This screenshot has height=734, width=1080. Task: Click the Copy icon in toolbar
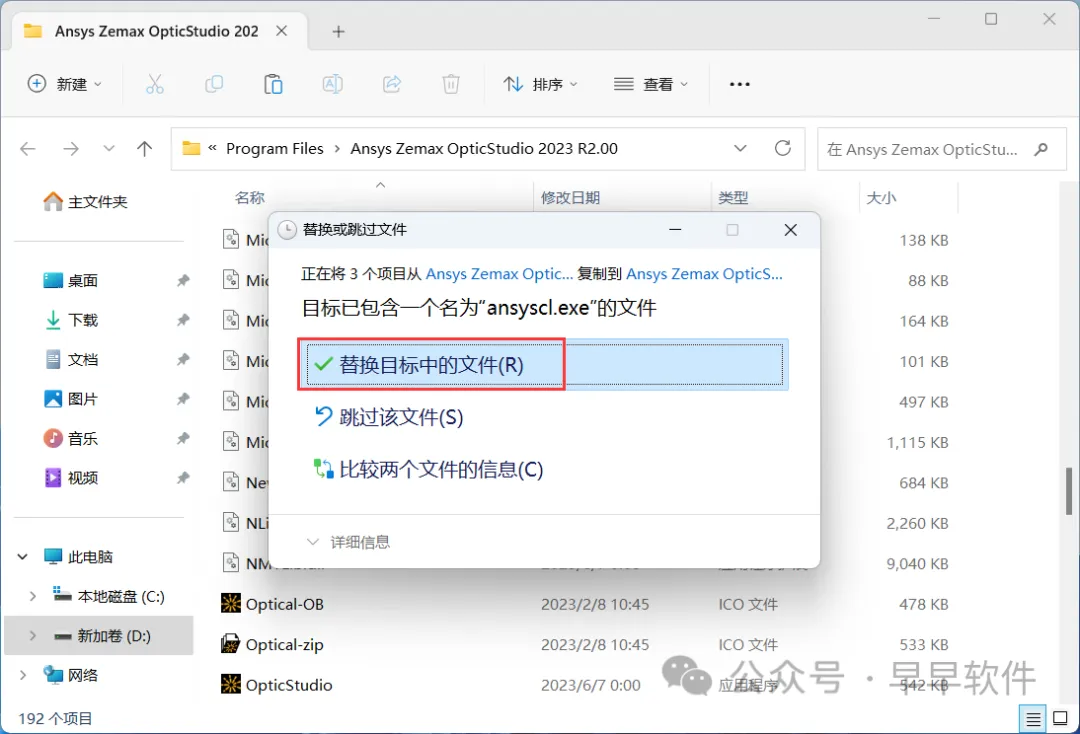(214, 84)
